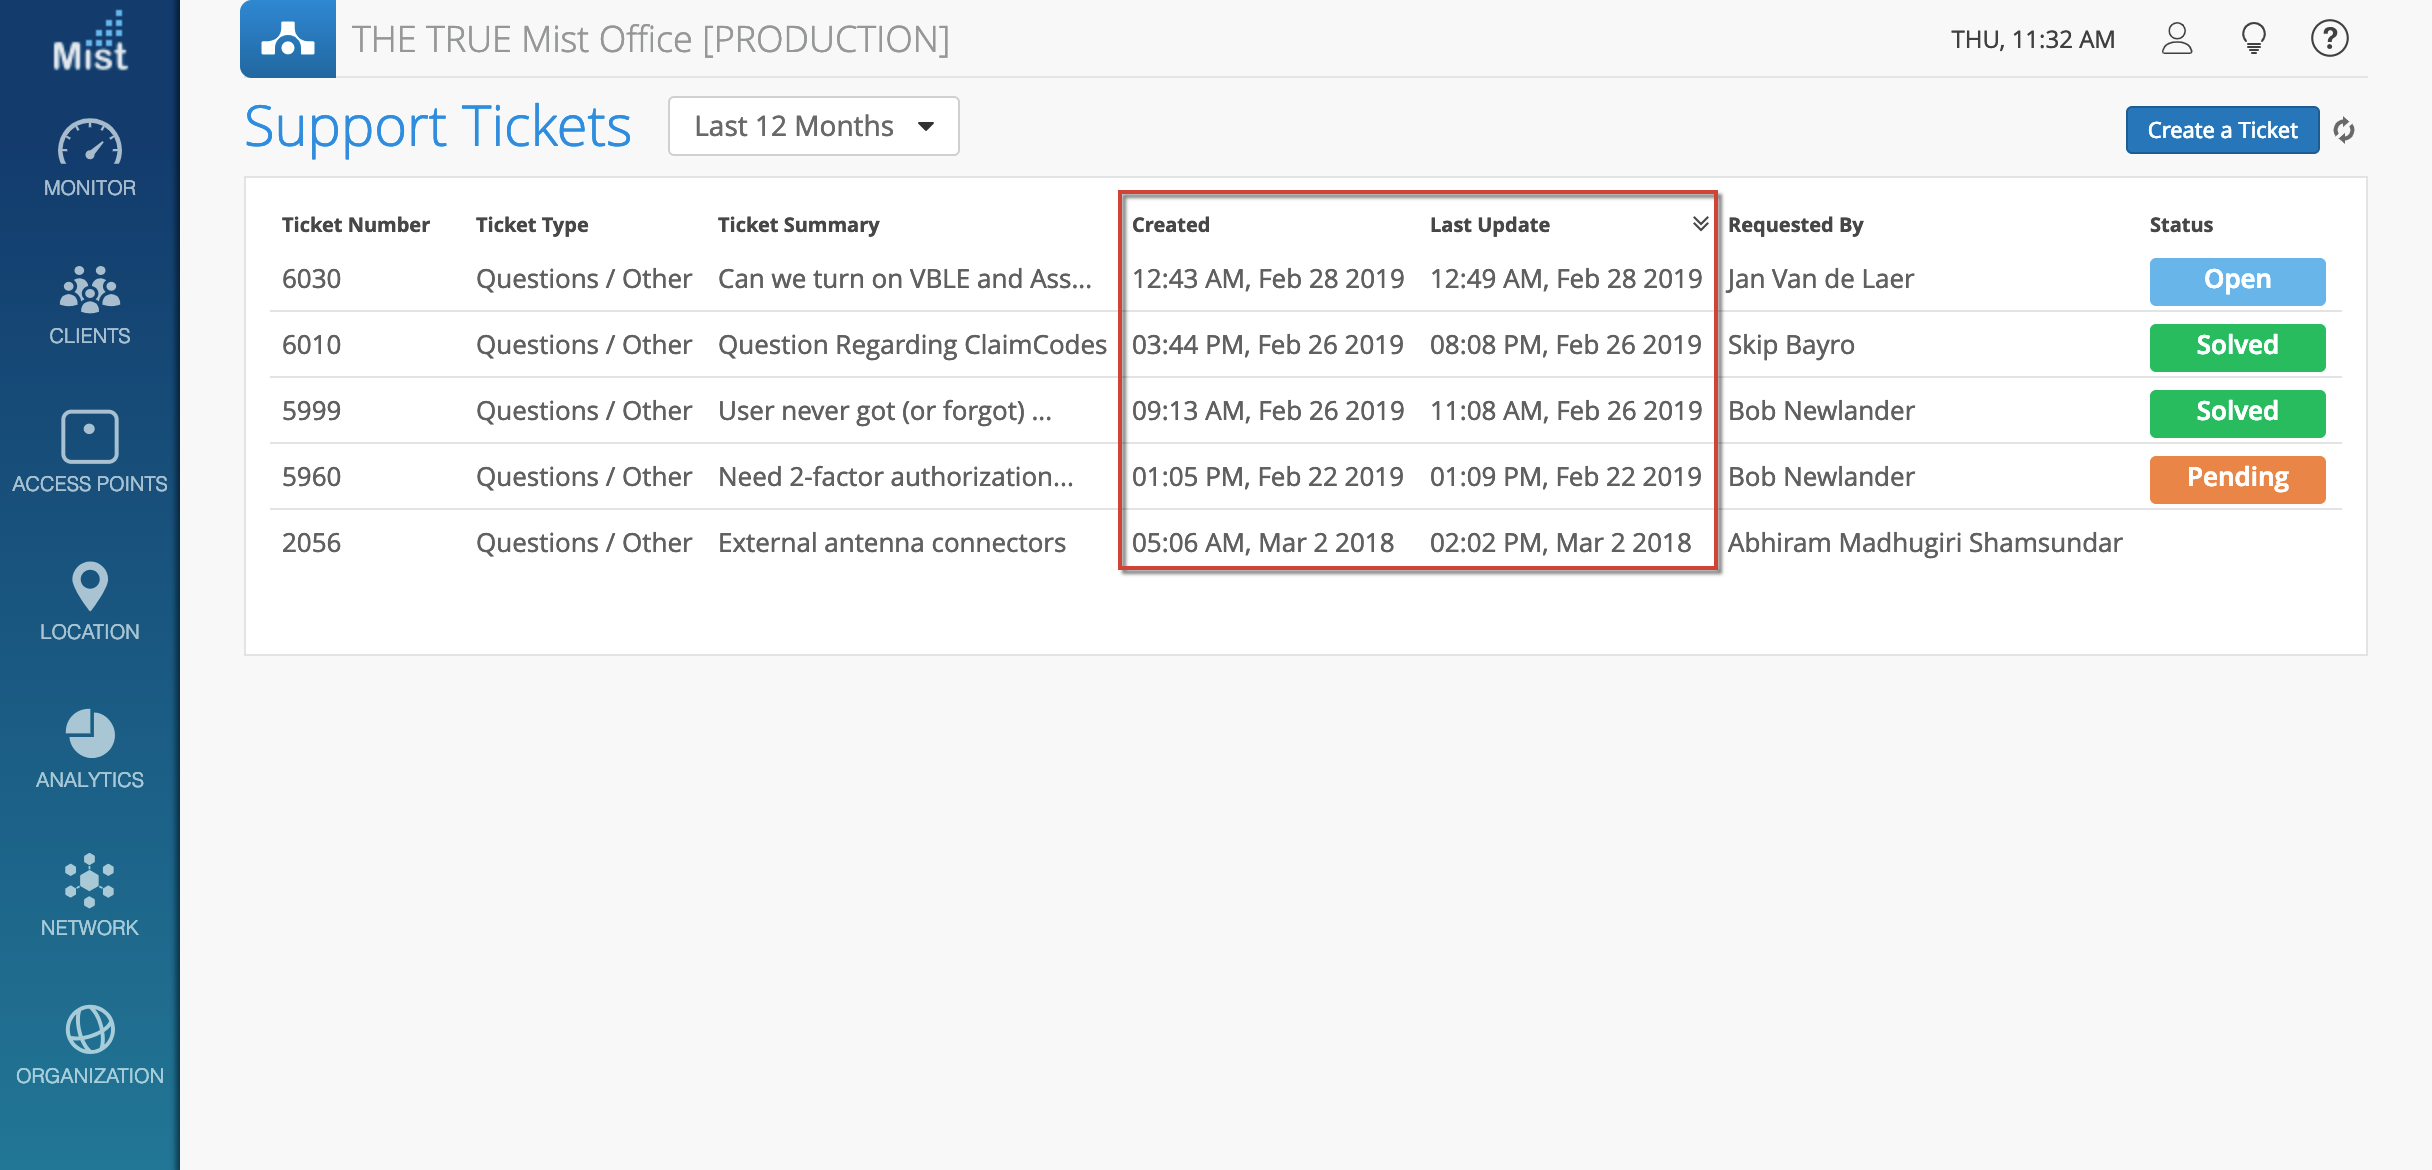
Task: Click the Create a Ticket button
Action: pyautogui.click(x=2222, y=130)
